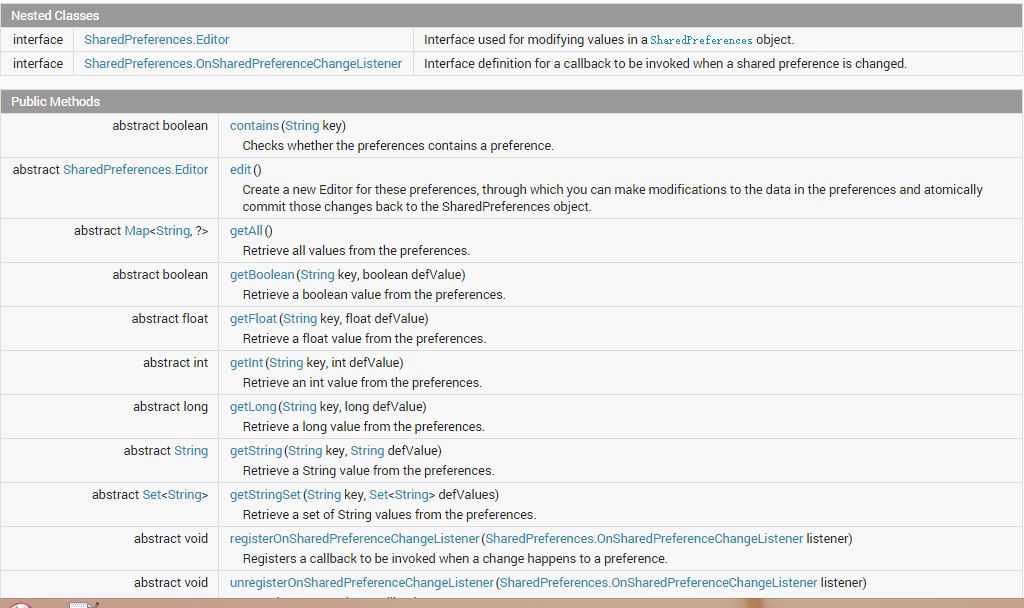Go to the getBoolean method
This screenshot has width=1024, height=608.
pyautogui.click(x=262, y=275)
